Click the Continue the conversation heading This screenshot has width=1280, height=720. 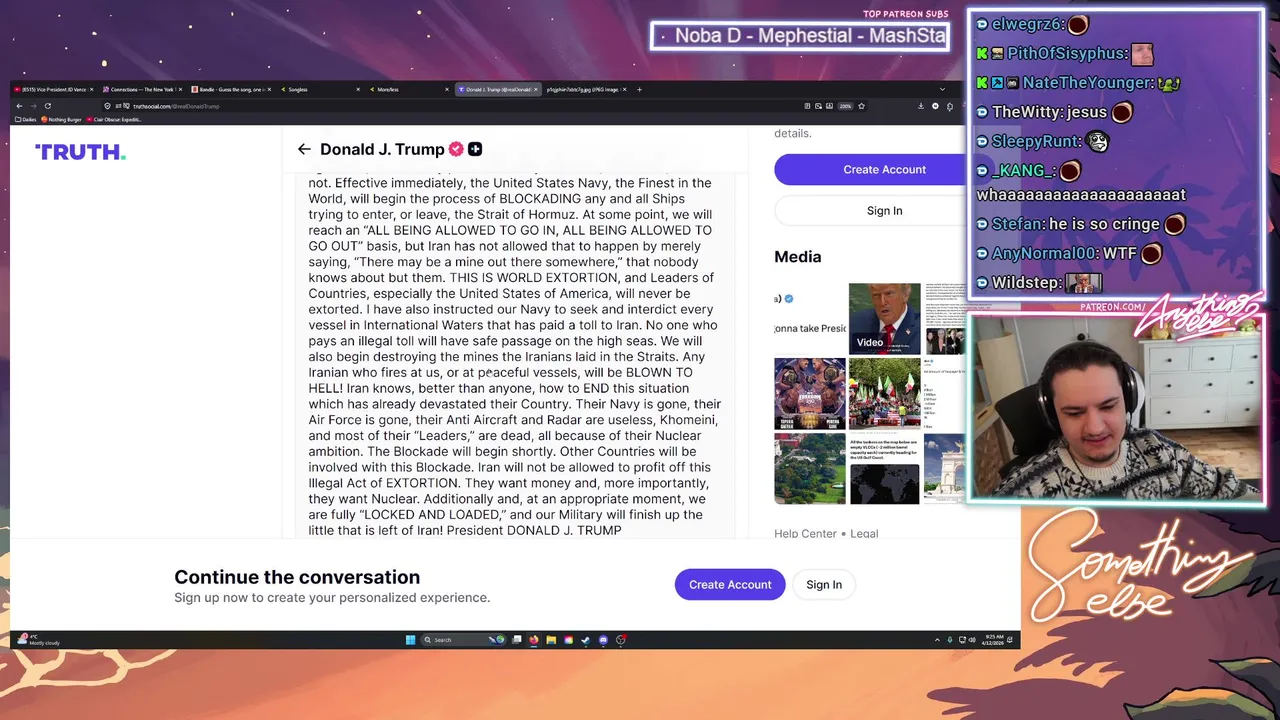coord(297,577)
